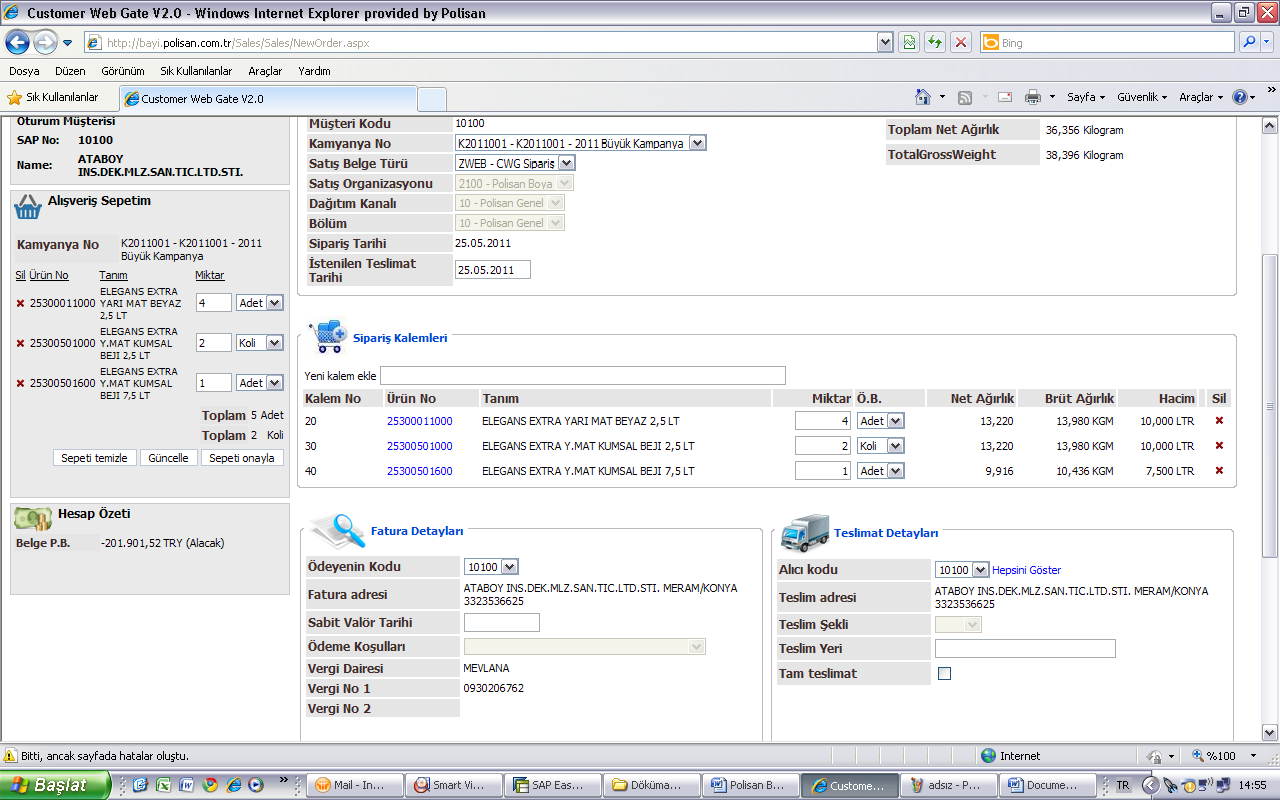Delete order line 20 using Sil X

[1219, 420]
